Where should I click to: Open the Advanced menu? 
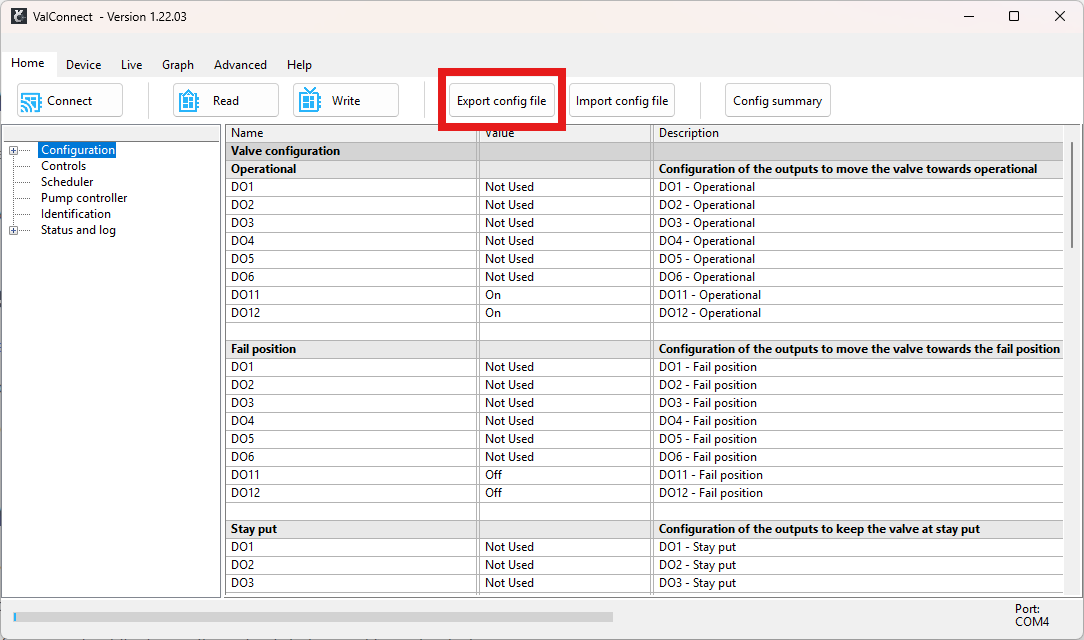pyautogui.click(x=240, y=65)
